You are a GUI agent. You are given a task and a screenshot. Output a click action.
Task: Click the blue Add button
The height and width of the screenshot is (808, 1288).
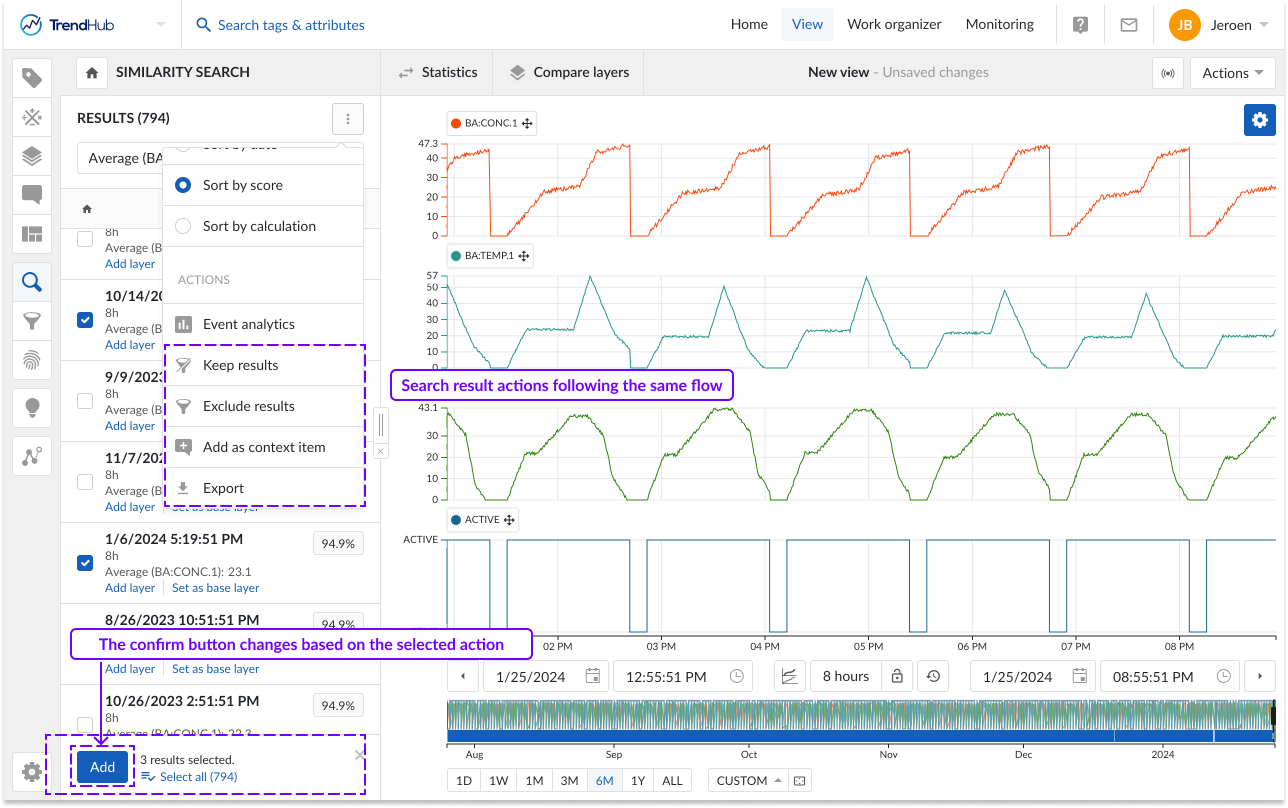102,767
